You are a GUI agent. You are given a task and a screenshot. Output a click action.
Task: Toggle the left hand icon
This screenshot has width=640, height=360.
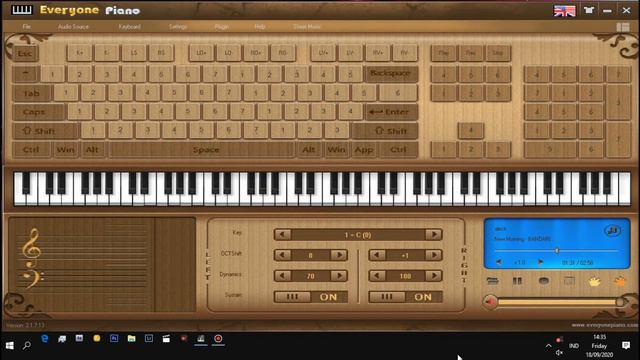point(594,281)
